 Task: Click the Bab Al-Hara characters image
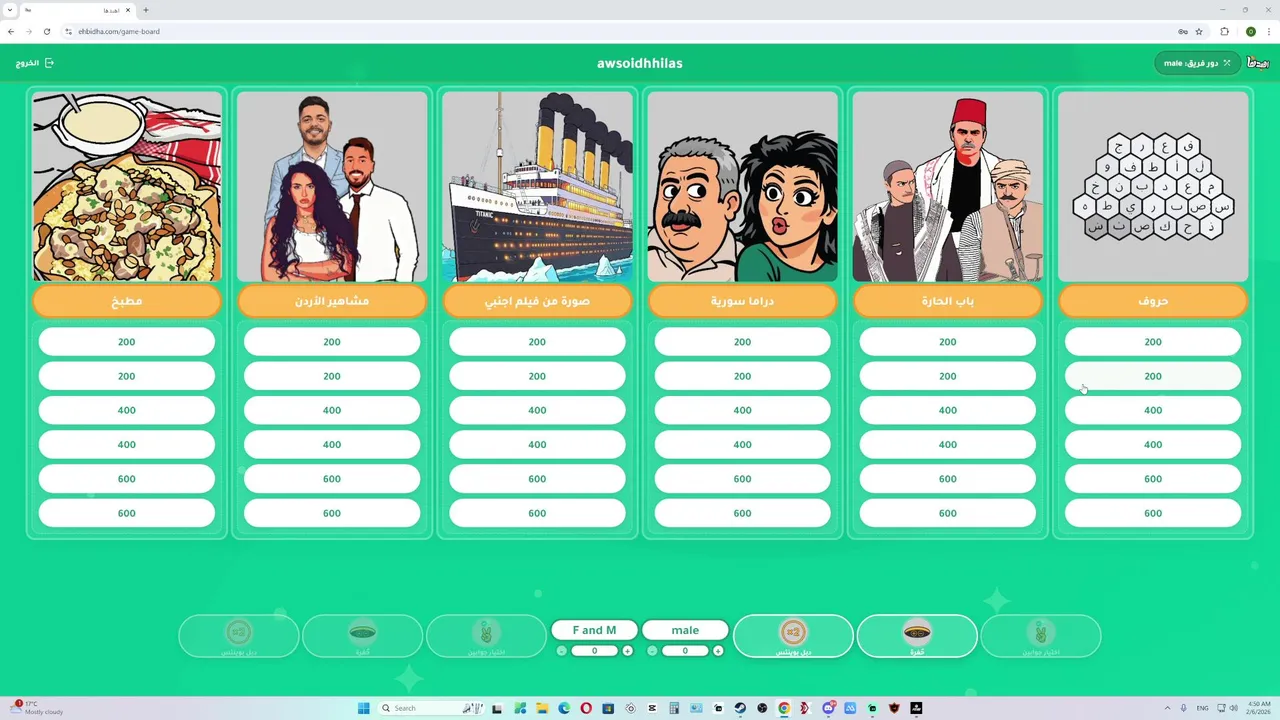[947, 187]
